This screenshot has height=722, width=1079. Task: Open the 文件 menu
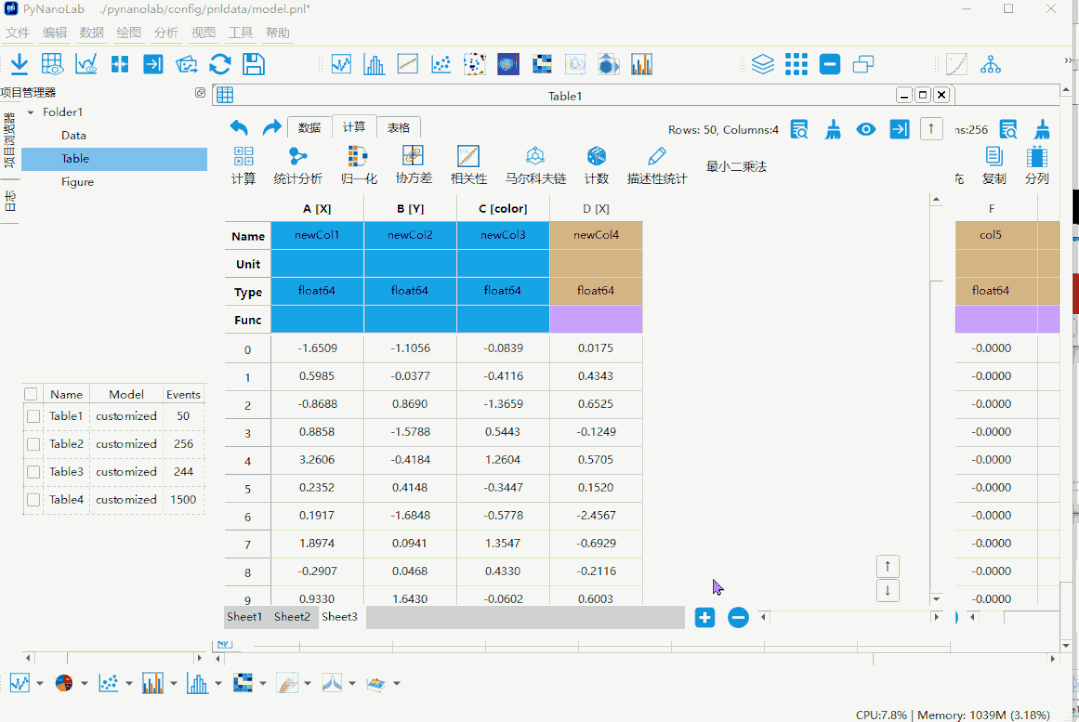pos(18,32)
